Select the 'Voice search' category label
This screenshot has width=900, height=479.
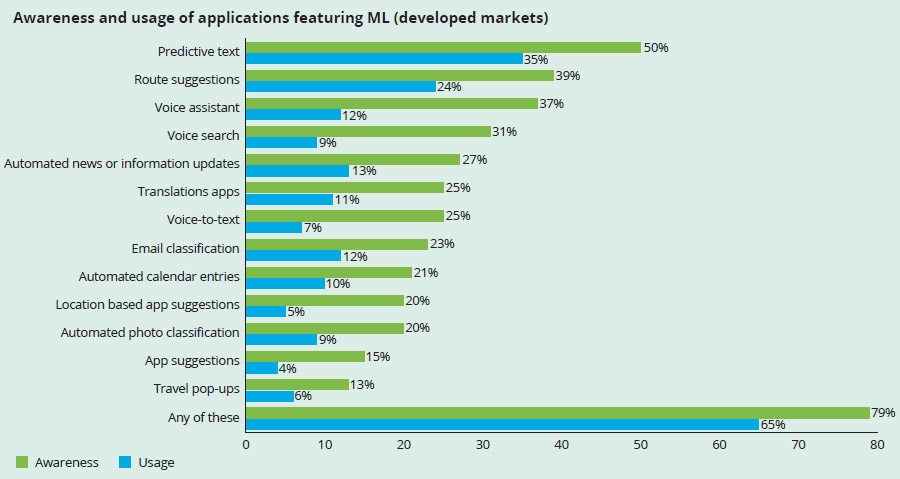pyautogui.click(x=203, y=136)
